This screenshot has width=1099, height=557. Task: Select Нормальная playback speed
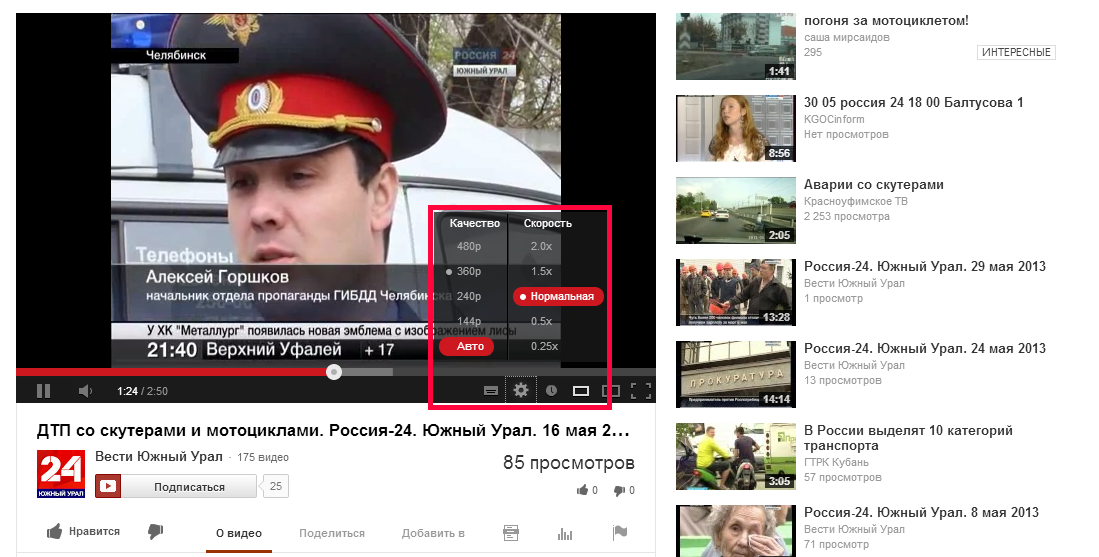coord(558,296)
